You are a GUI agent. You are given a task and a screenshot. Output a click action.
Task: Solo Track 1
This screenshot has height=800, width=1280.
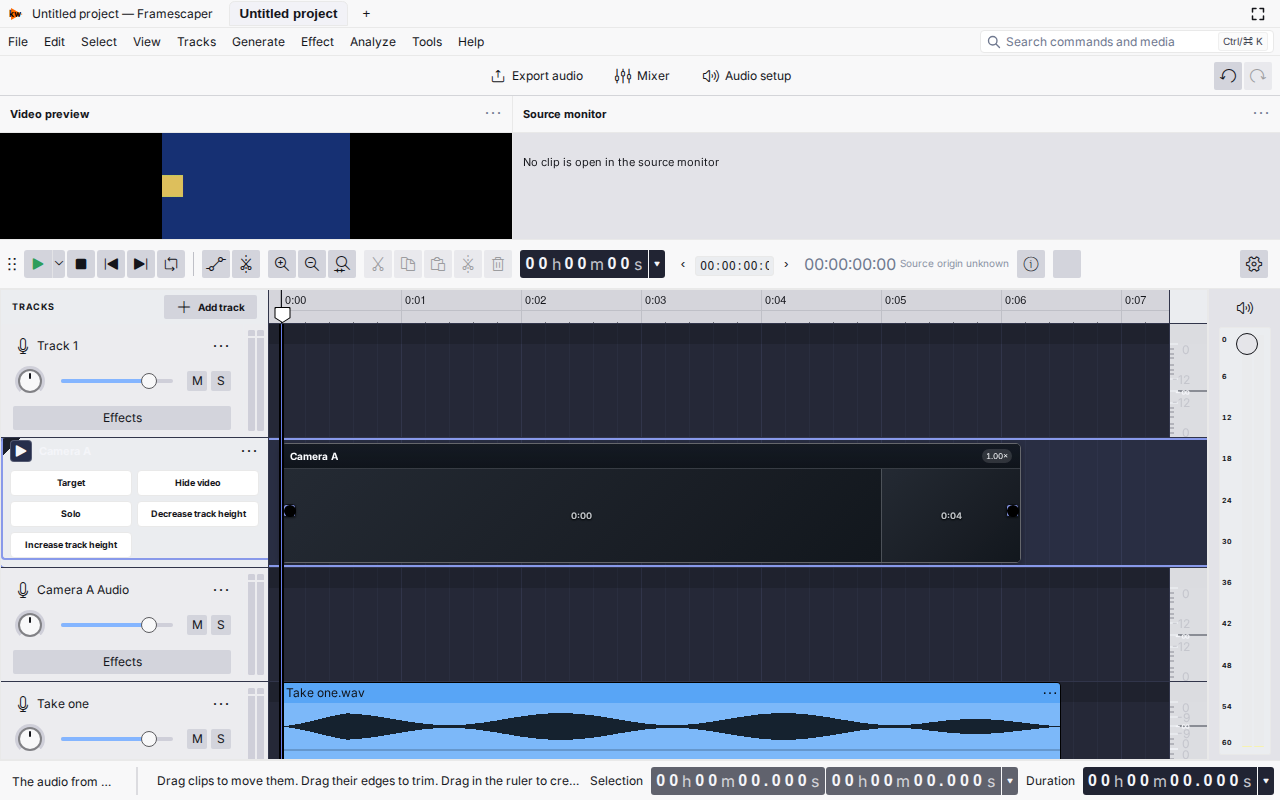[x=221, y=381]
